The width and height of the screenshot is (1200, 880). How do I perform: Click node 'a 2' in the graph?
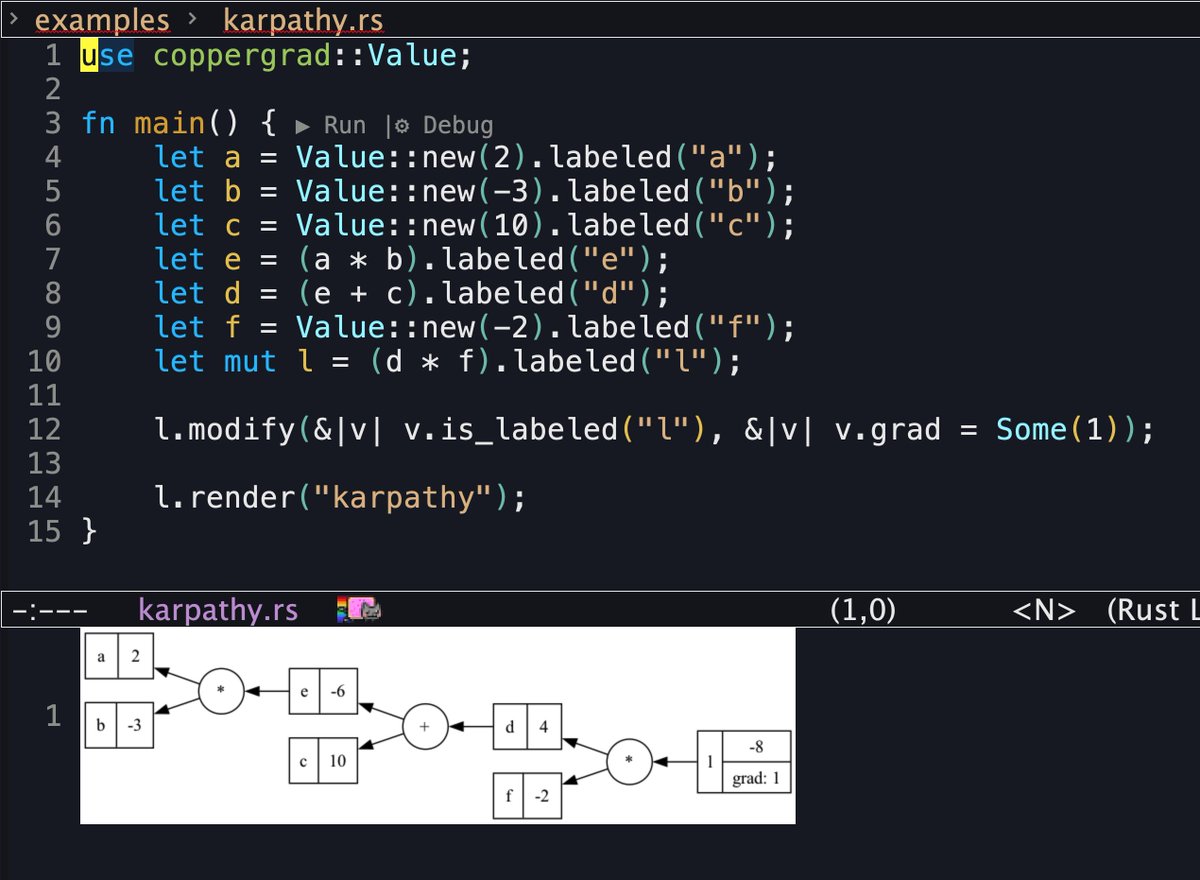(119, 657)
